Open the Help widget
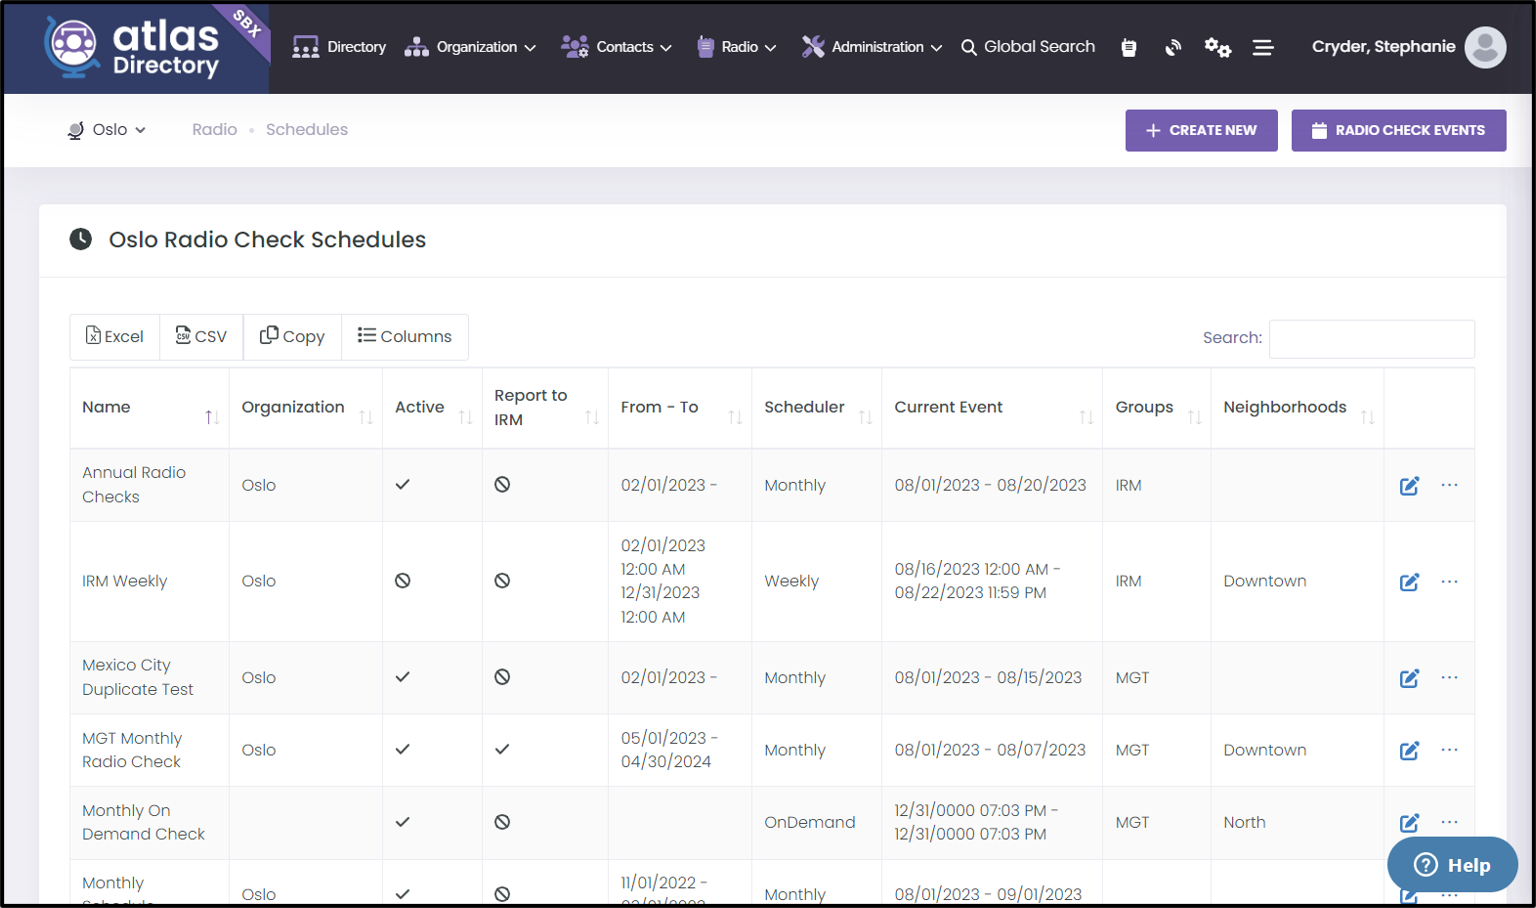The image size is (1536, 908). click(1452, 864)
